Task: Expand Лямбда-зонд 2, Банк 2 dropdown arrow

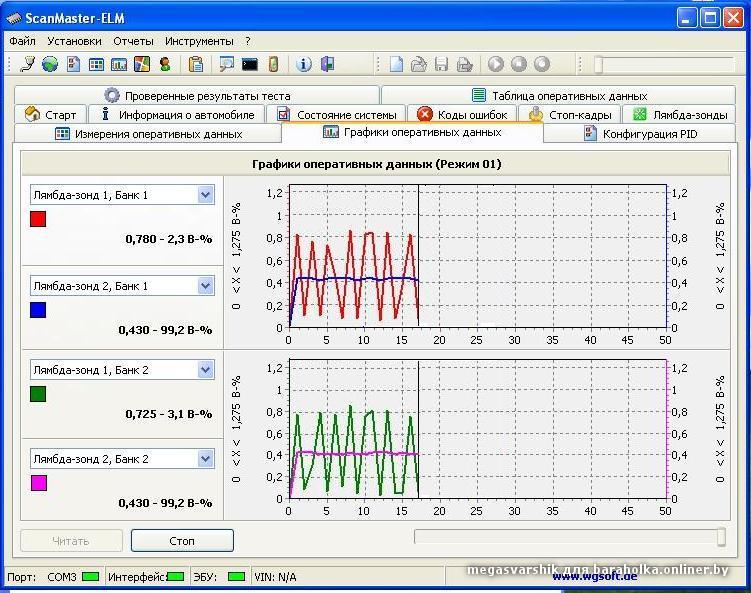Action: click(x=205, y=459)
